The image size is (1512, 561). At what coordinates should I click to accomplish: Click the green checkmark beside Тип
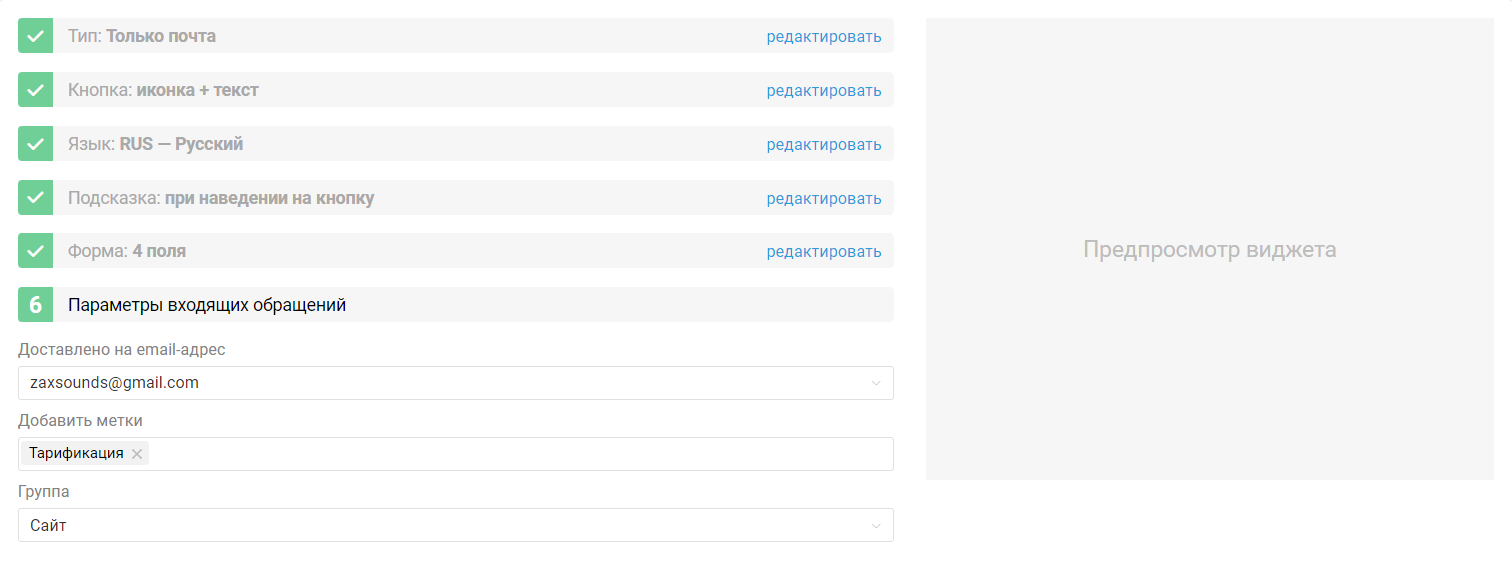point(35,36)
